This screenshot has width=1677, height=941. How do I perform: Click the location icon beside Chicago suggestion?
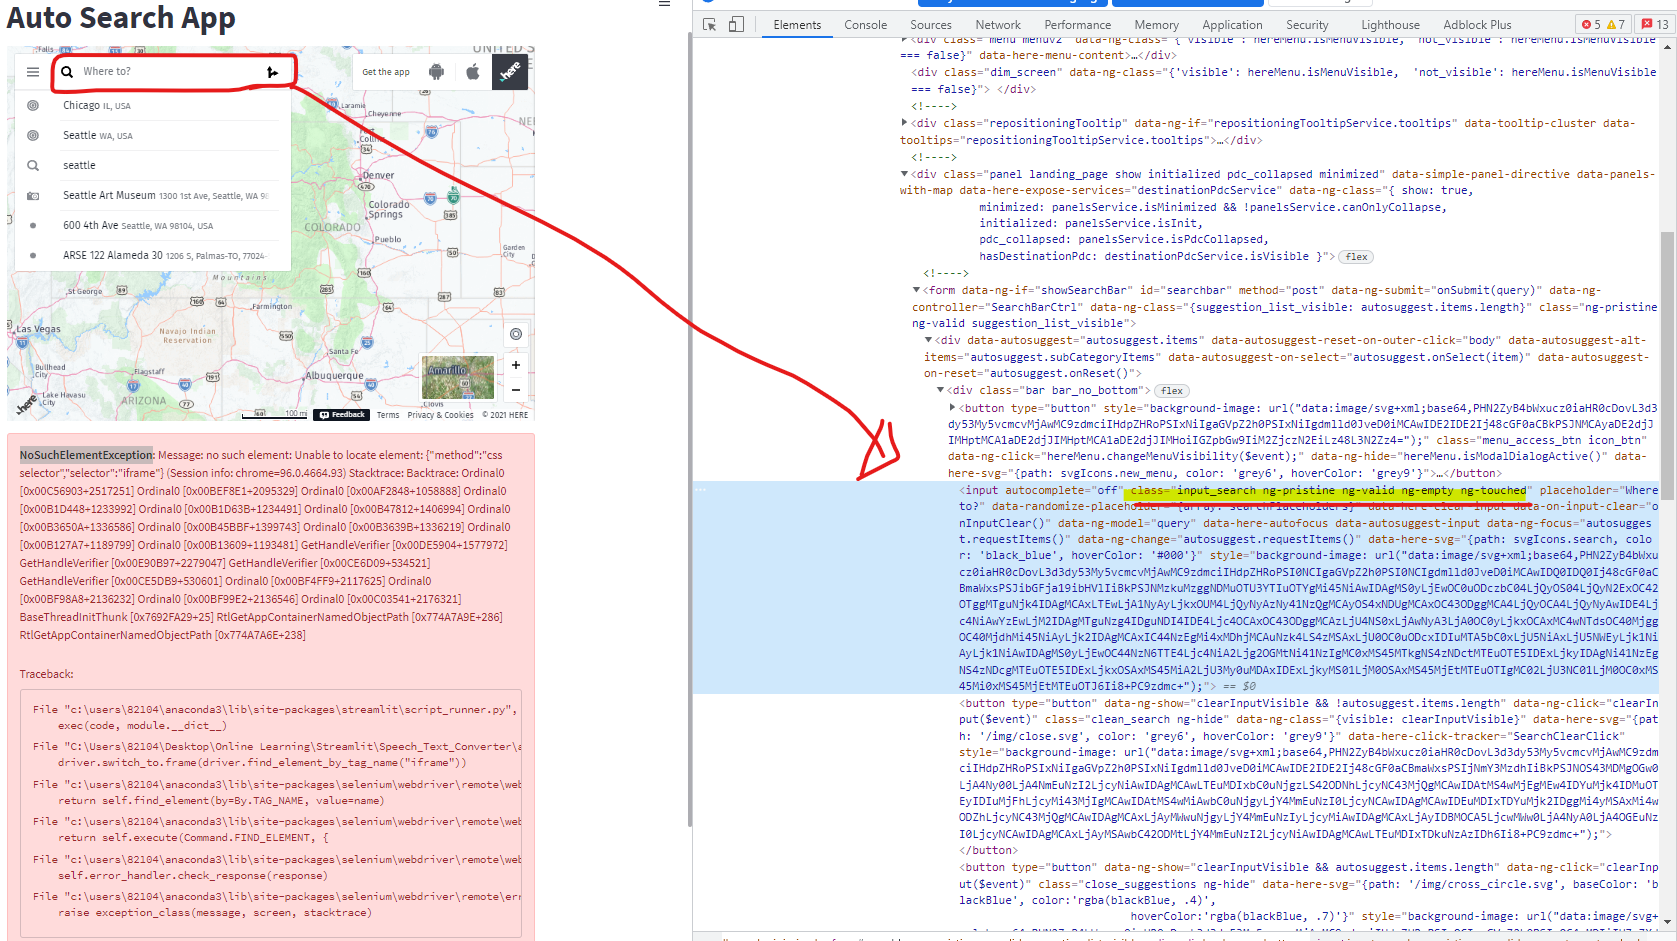click(x=33, y=105)
